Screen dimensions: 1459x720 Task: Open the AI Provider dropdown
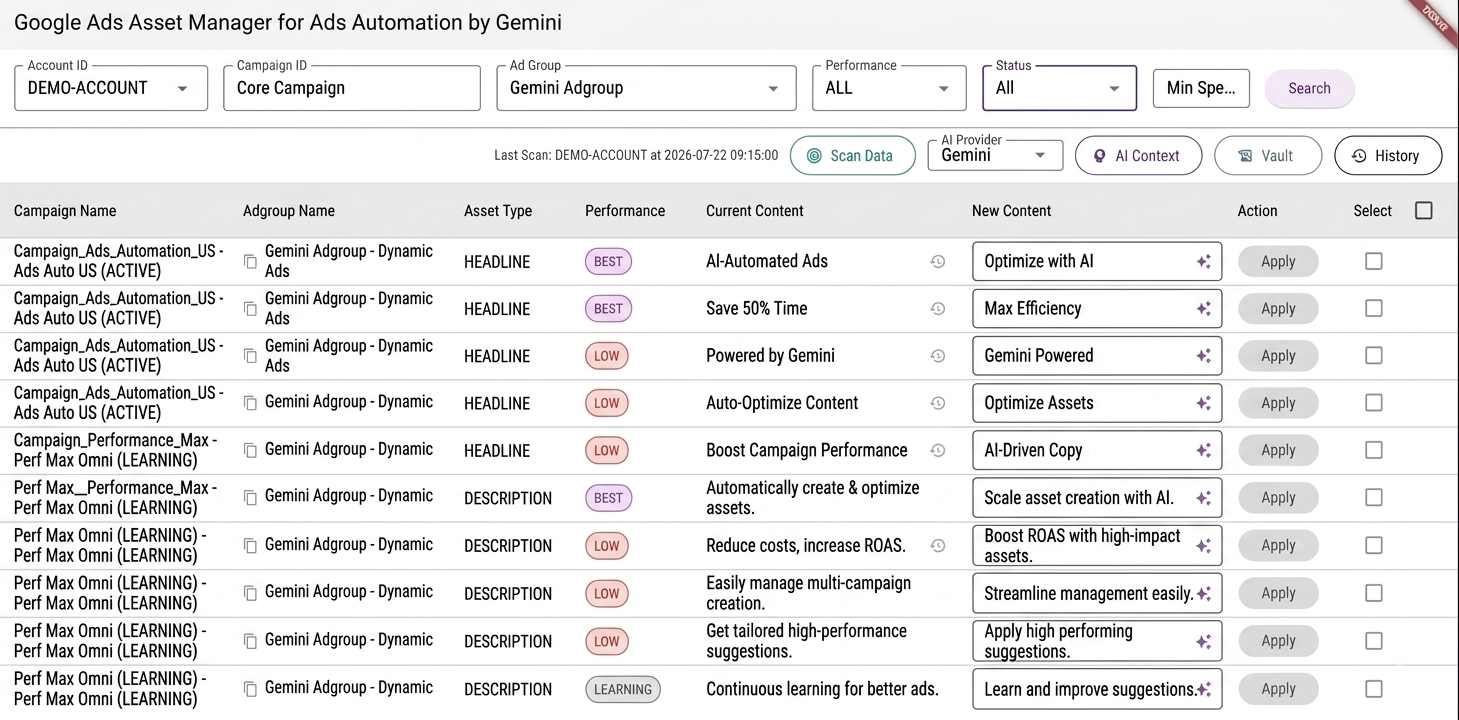point(995,155)
